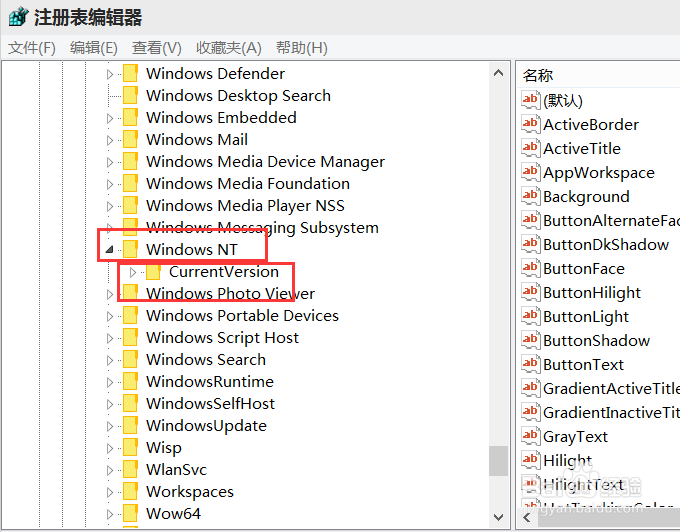Click the ButtonShadow string value icon

click(x=531, y=340)
